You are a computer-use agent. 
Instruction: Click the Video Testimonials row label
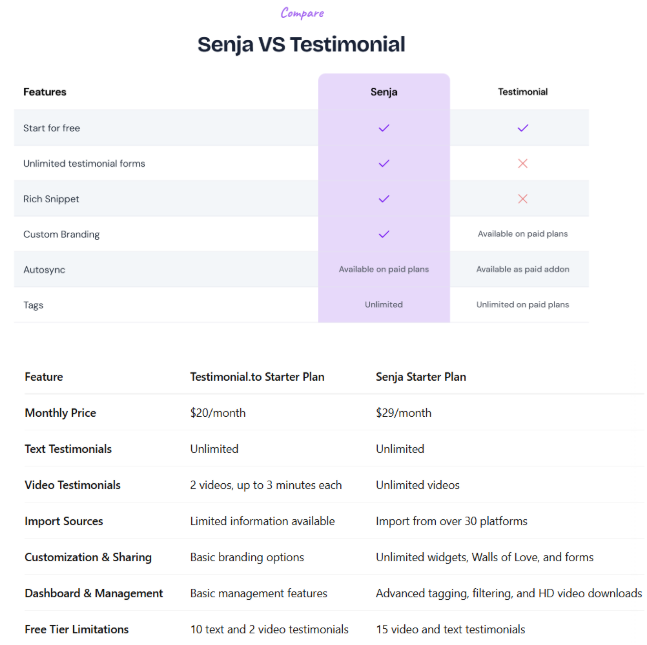(73, 485)
